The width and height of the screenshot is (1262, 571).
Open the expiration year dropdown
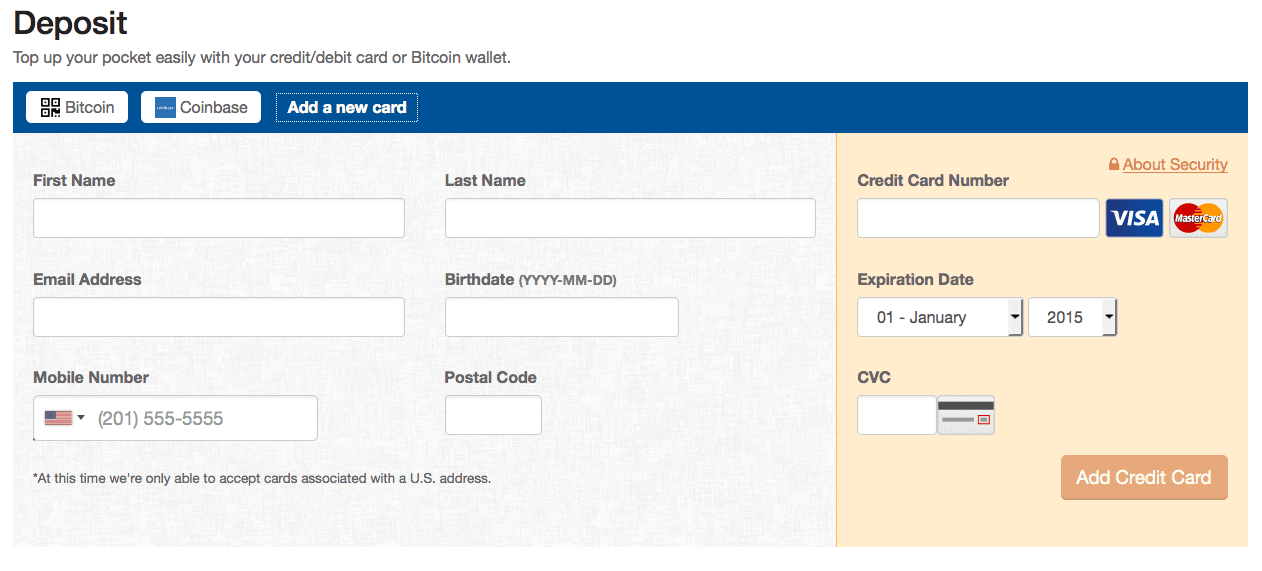[x=1072, y=317]
